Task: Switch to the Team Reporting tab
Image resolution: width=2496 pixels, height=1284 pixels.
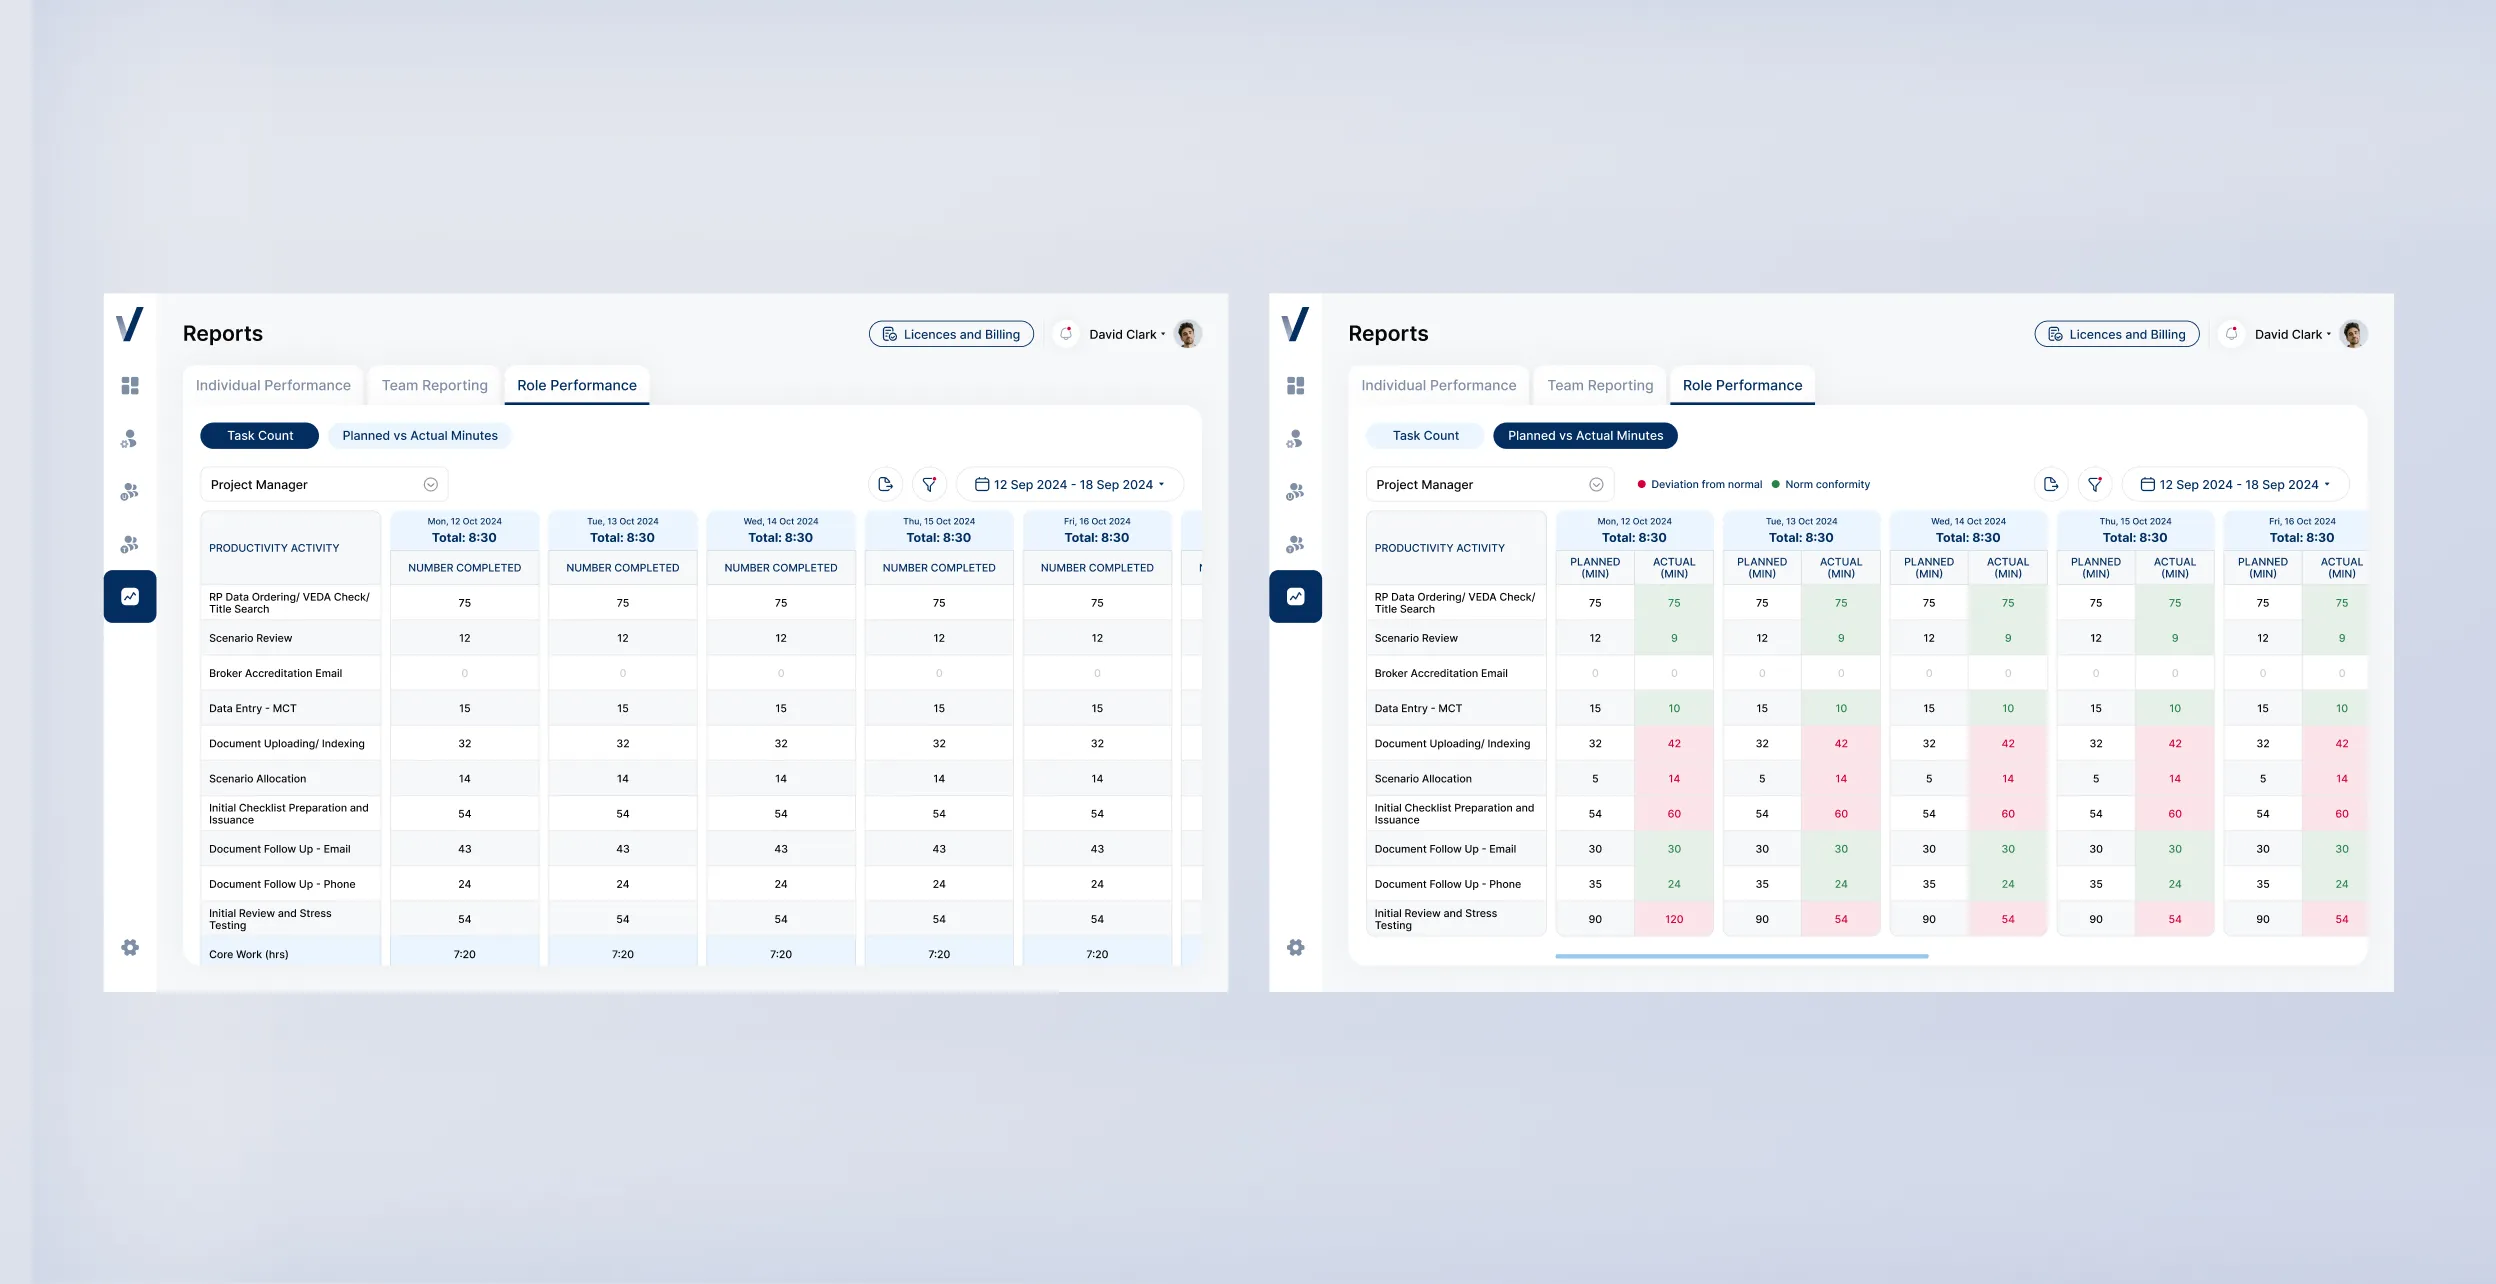Action: tap(433, 385)
